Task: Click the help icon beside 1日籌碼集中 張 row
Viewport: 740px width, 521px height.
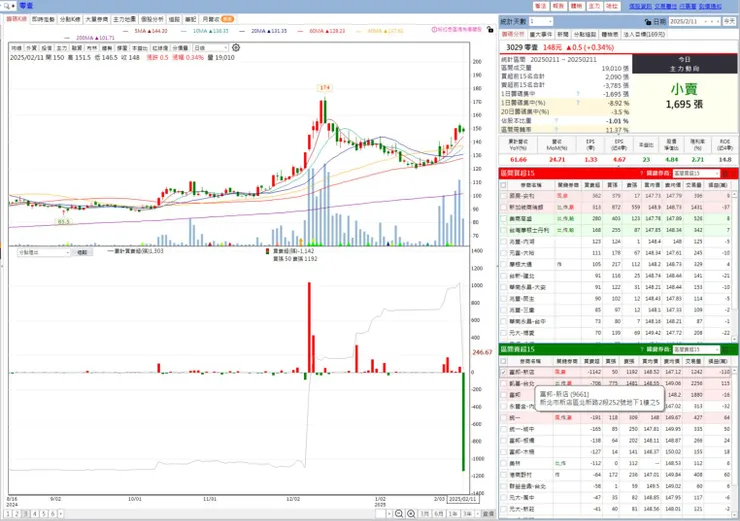Action: [x=578, y=94]
